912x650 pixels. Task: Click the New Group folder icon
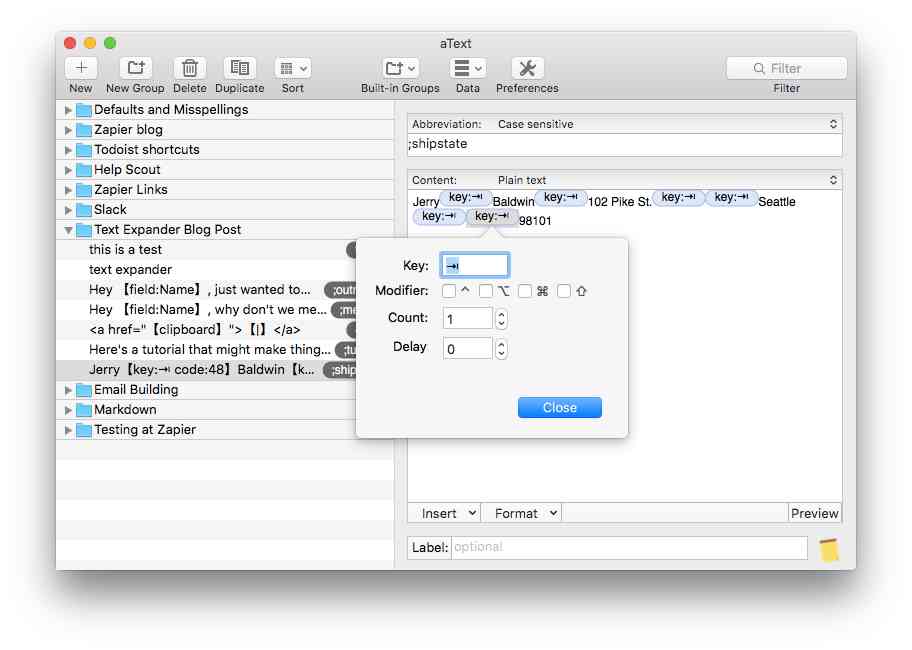134,68
